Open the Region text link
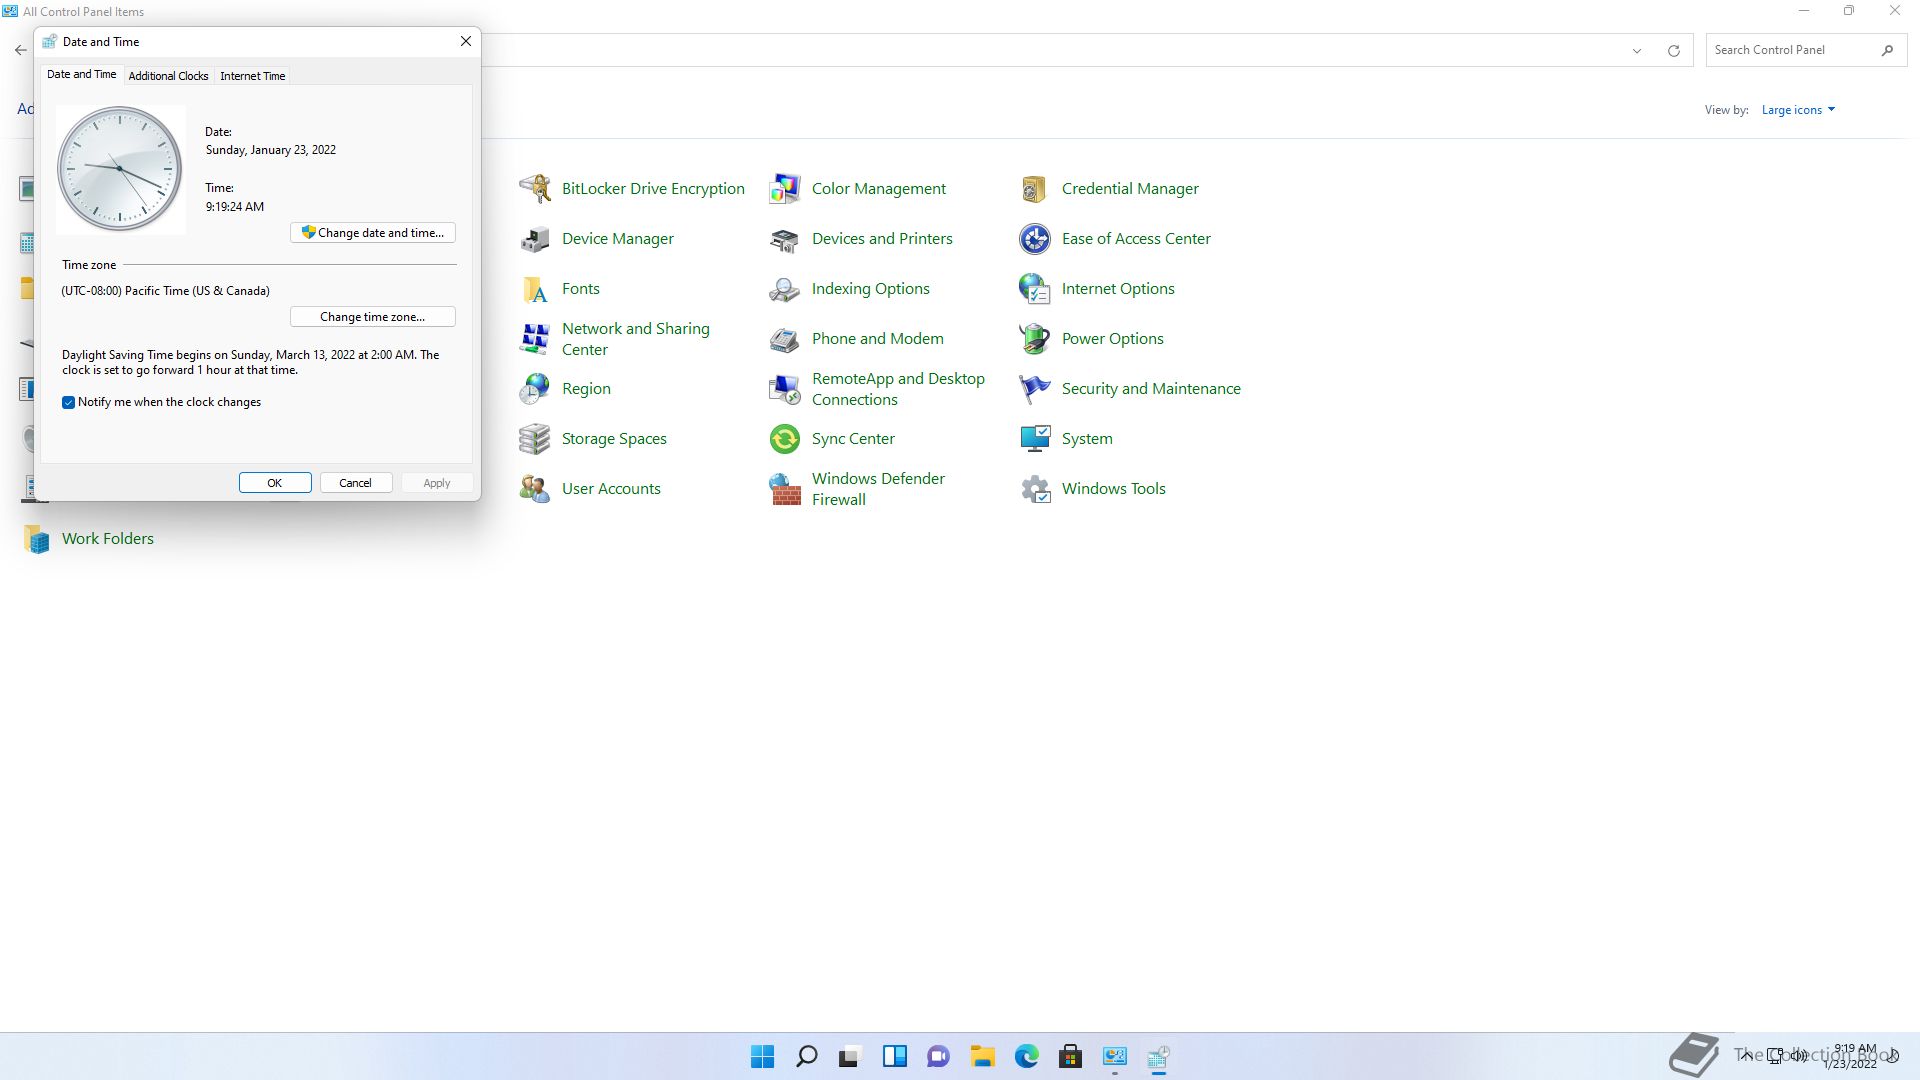The height and width of the screenshot is (1080, 1920). (x=586, y=388)
